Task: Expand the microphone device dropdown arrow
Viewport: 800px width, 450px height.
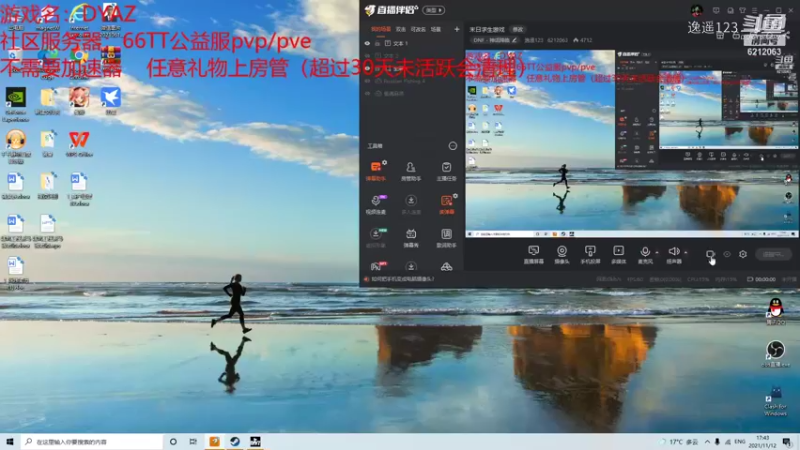Action: pyautogui.click(x=657, y=252)
